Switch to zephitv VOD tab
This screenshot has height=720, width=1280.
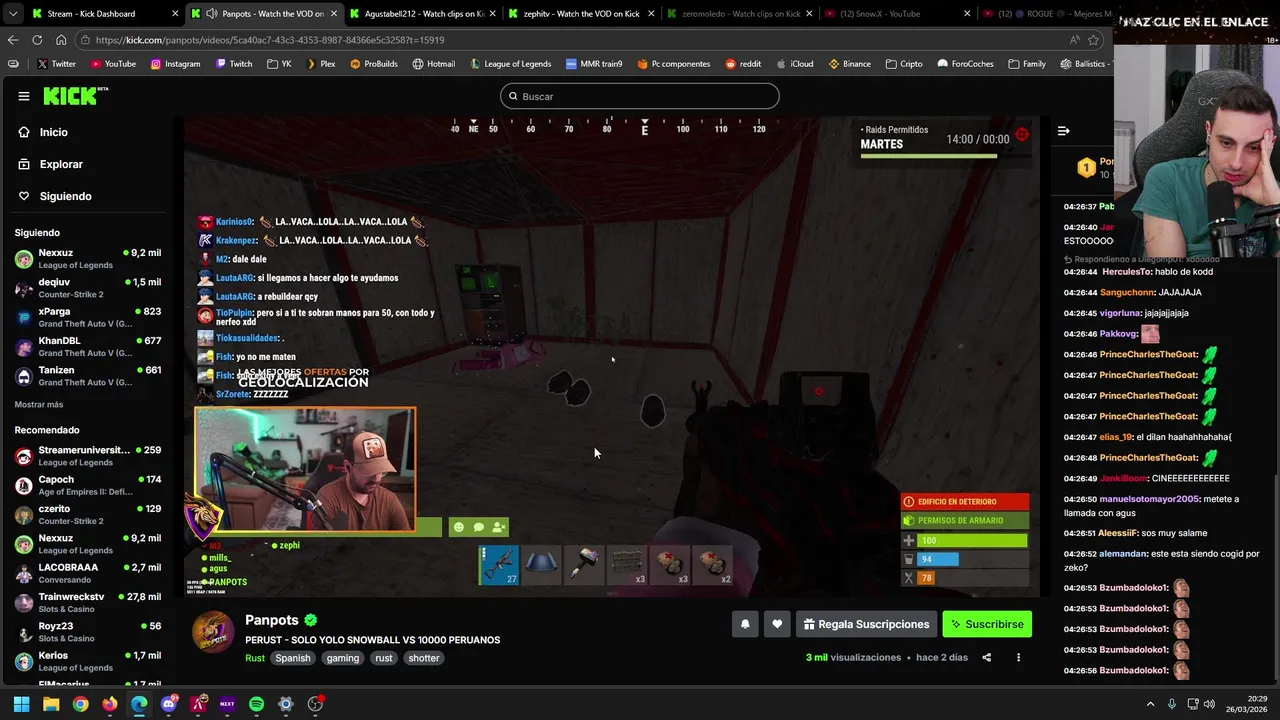pyautogui.click(x=580, y=14)
